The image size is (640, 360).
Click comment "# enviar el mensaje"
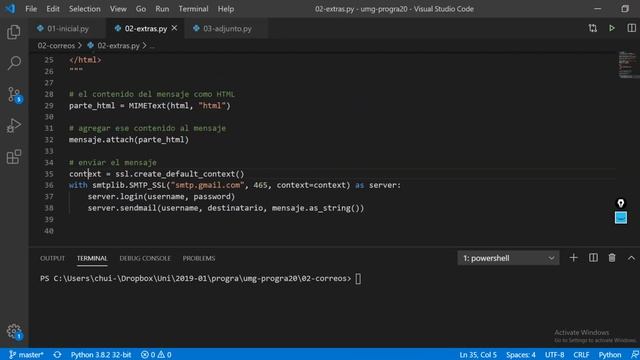[x=113, y=162]
